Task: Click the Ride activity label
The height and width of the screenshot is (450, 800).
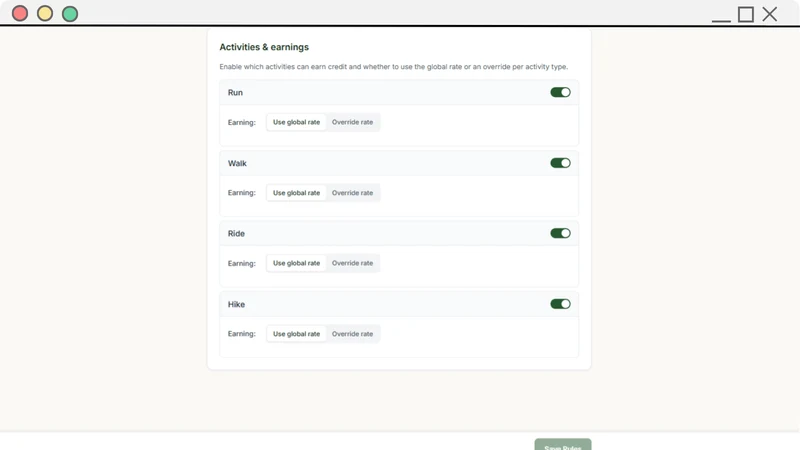Action: [x=236, y=233]
